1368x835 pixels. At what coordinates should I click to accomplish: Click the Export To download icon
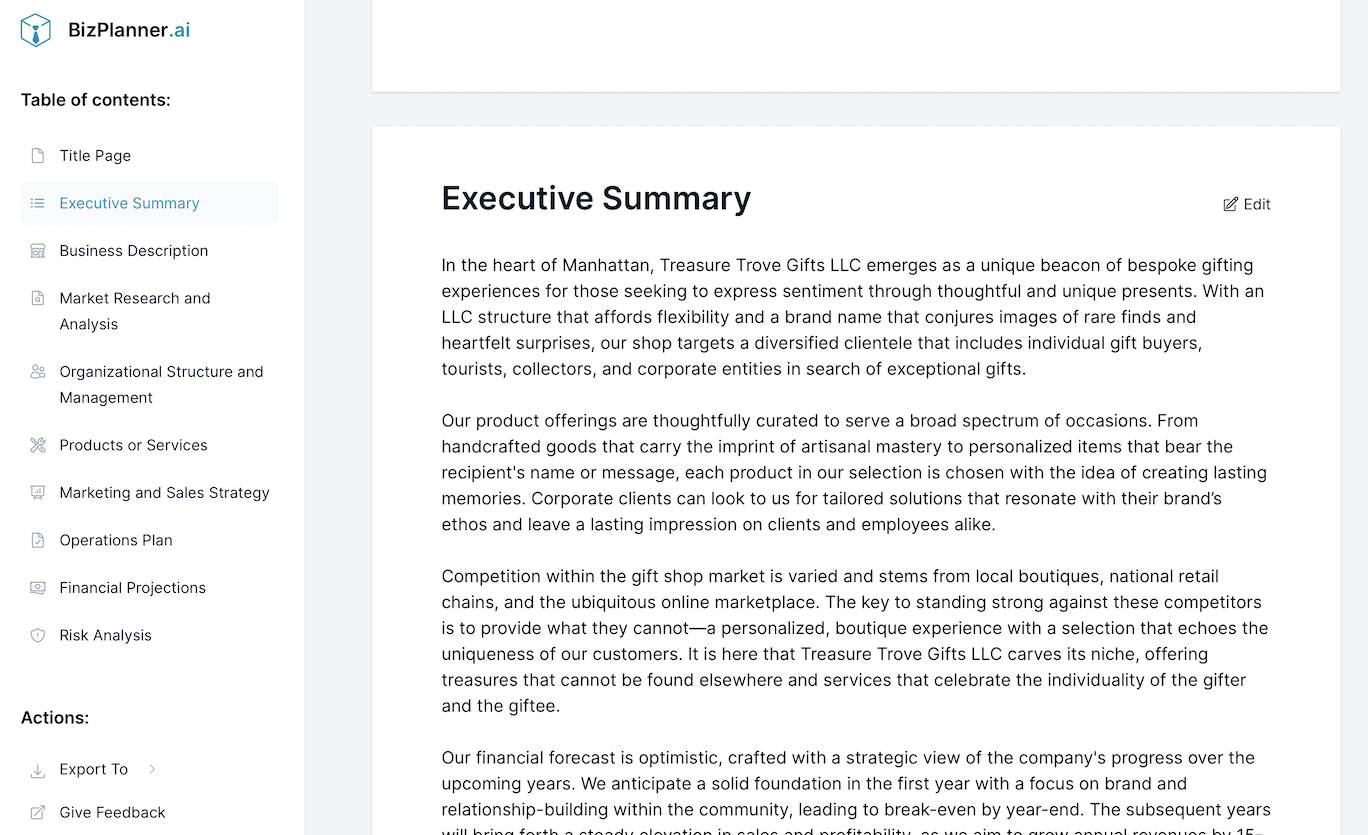click(38, 770)
